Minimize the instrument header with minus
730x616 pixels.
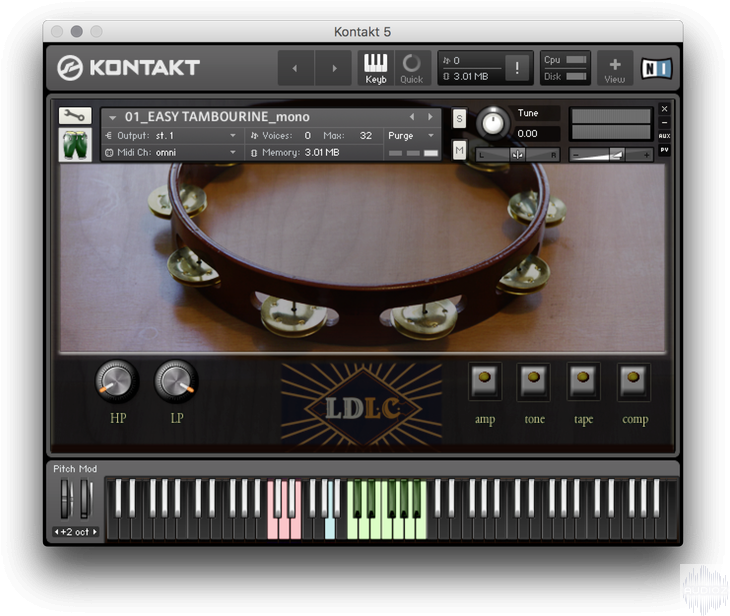pos(664,122)
